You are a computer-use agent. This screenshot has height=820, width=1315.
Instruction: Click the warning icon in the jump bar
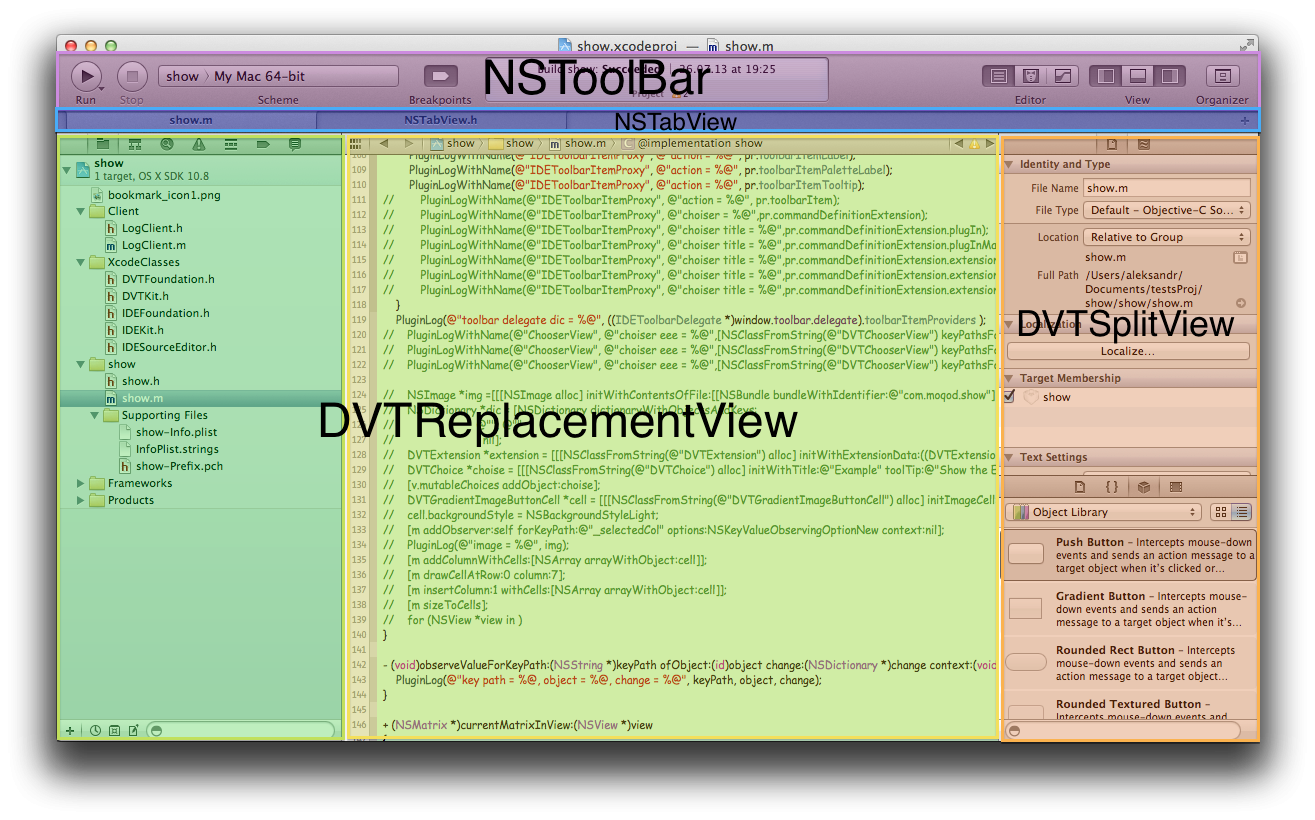pos(973,144)
